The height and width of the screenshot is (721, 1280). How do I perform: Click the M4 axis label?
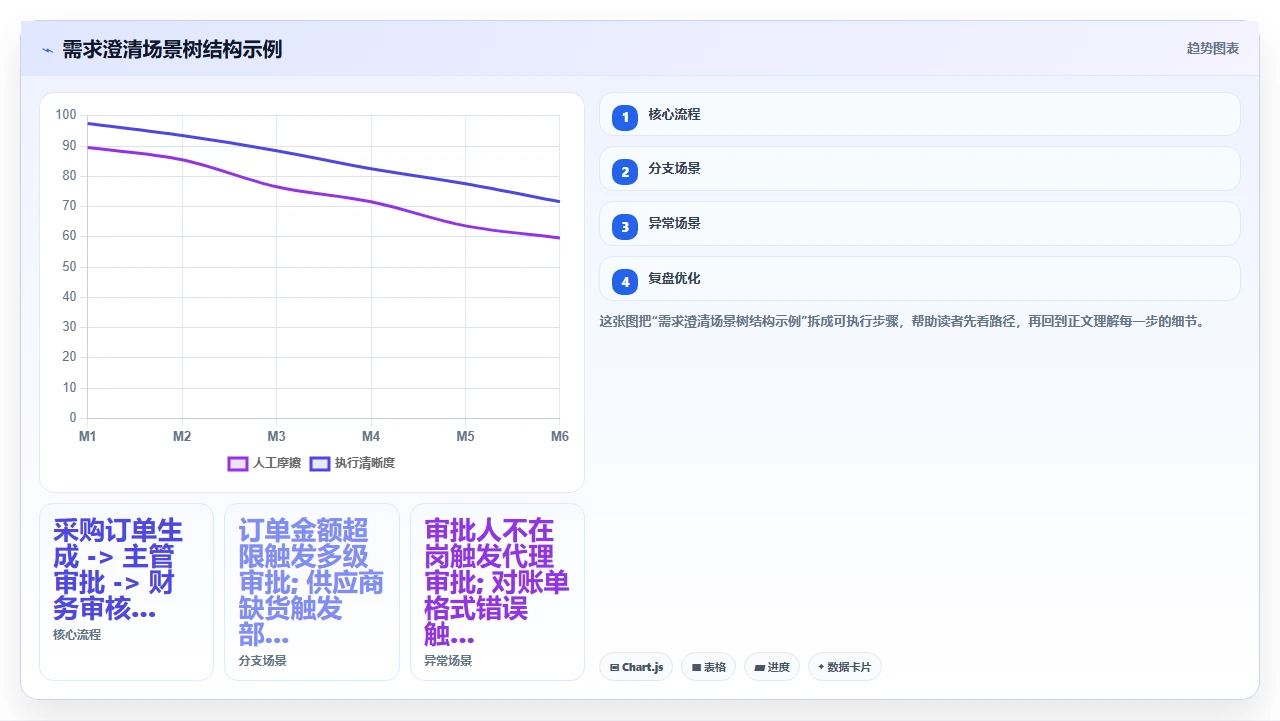pyautogui.click(x=371, y=437)
